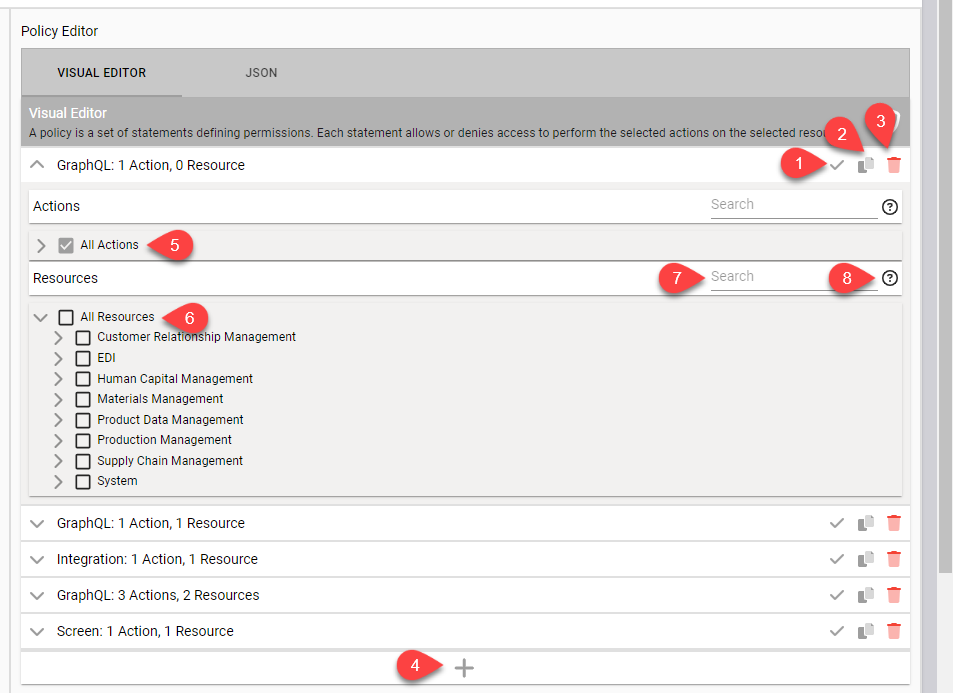
Task: Delete the first GraphQL statement with the trash icon
Action: (894, 165)
